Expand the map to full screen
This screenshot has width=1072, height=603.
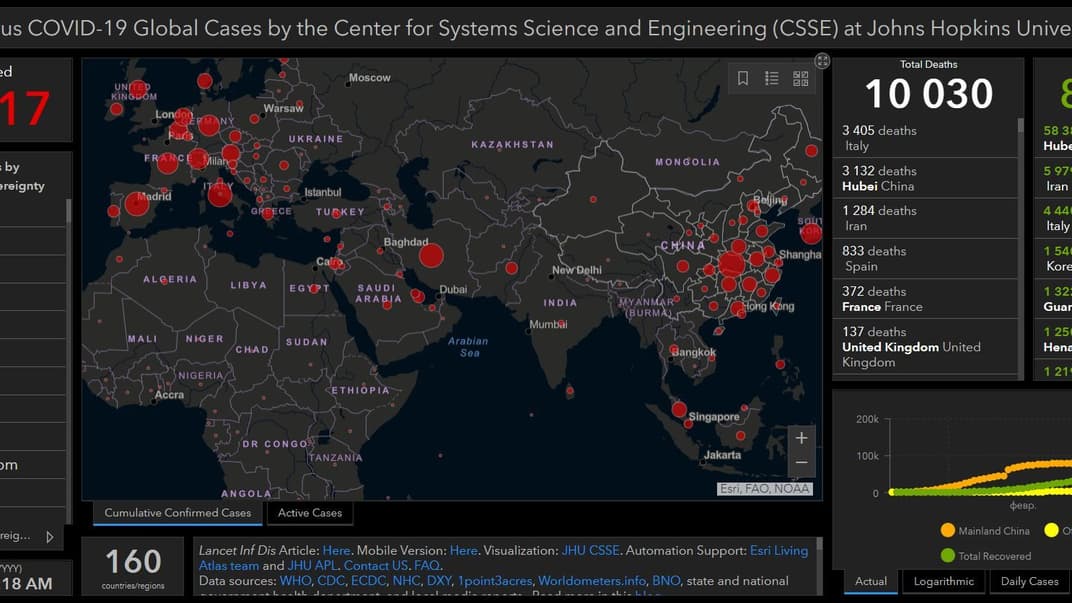coord(822,61)
